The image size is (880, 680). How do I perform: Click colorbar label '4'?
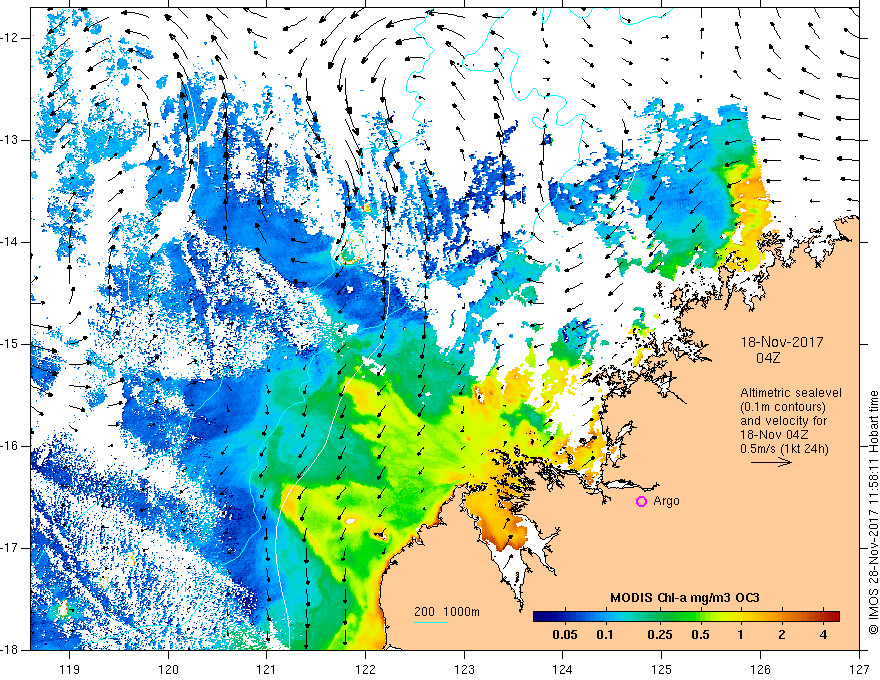coord(823,635)
